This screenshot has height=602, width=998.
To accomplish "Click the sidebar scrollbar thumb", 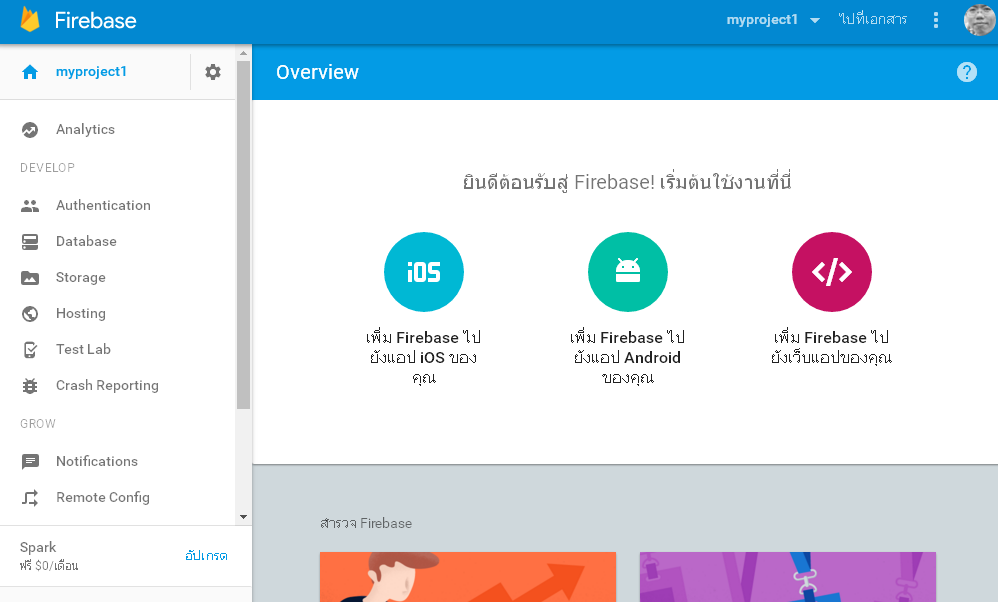I will click(x=243, y=234).
